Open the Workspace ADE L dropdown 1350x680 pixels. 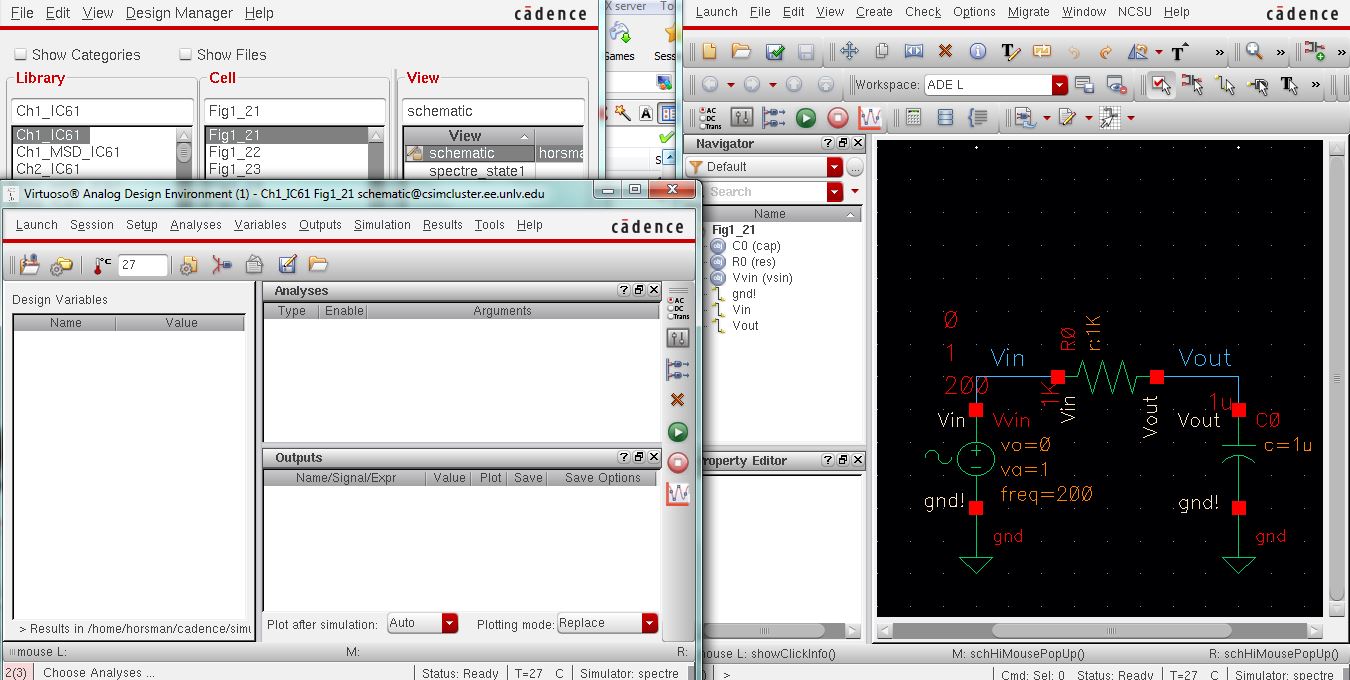pyautogui.click(x=1060, y=85)
